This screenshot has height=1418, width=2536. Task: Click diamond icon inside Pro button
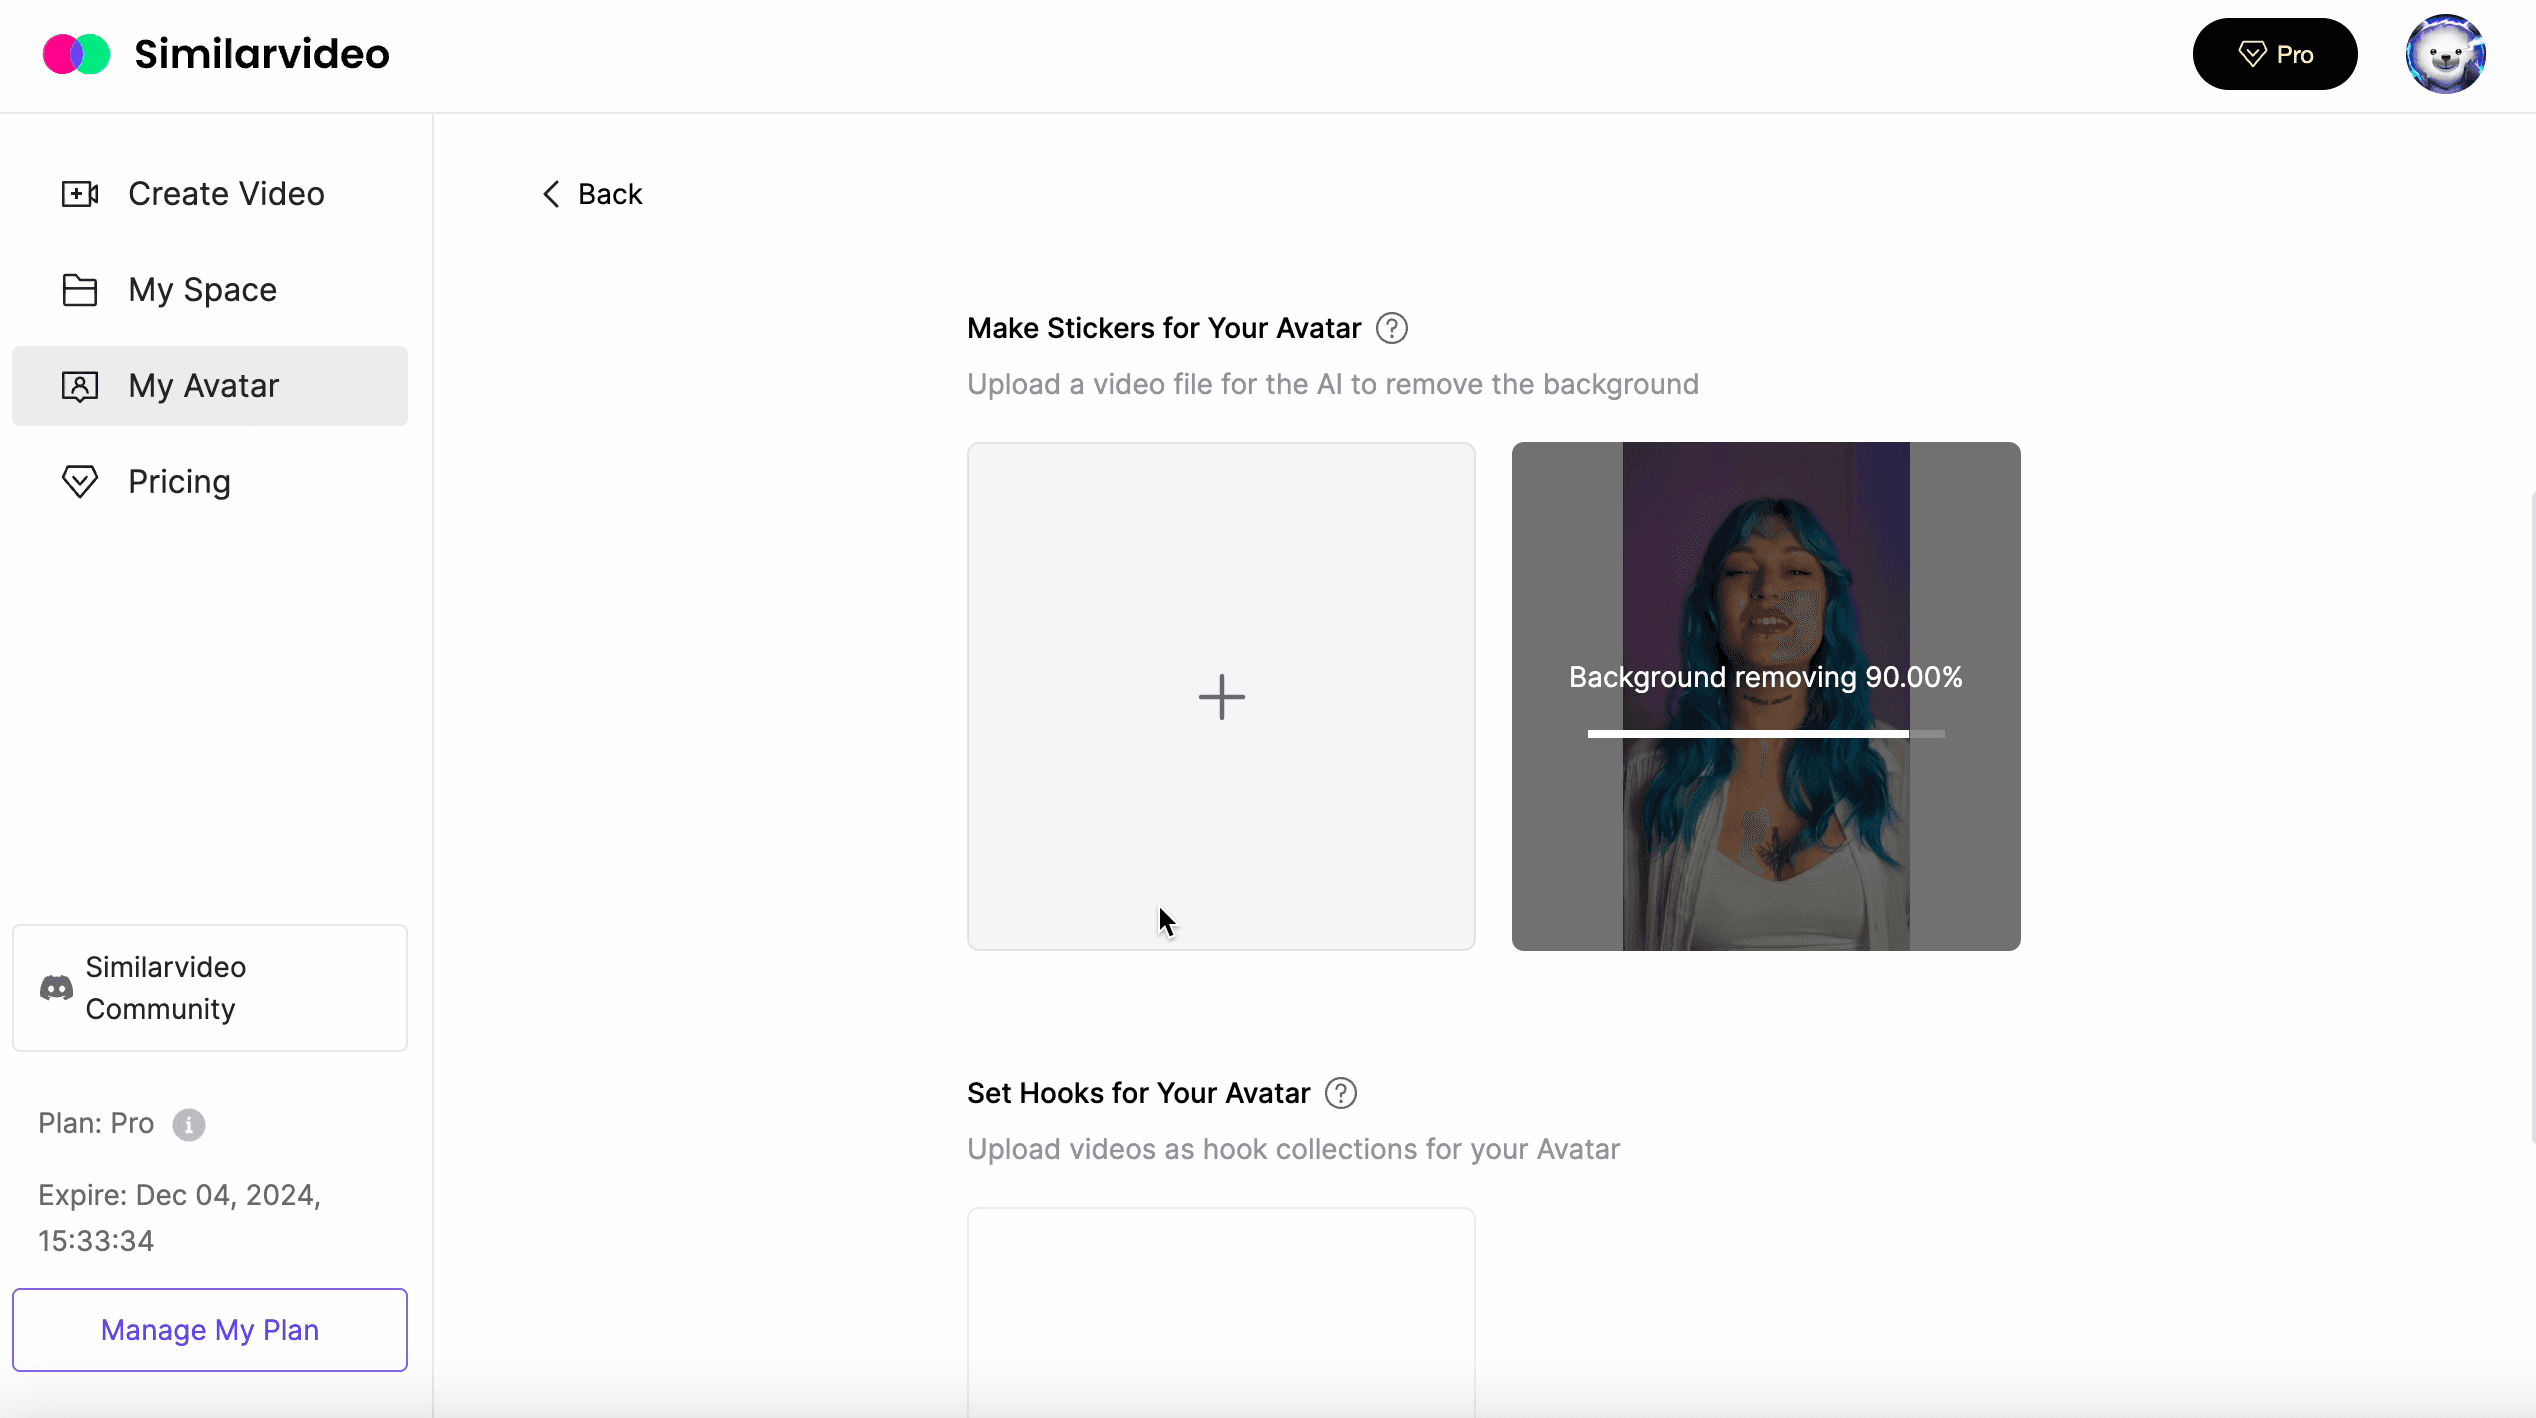(x=2252, y=54)
